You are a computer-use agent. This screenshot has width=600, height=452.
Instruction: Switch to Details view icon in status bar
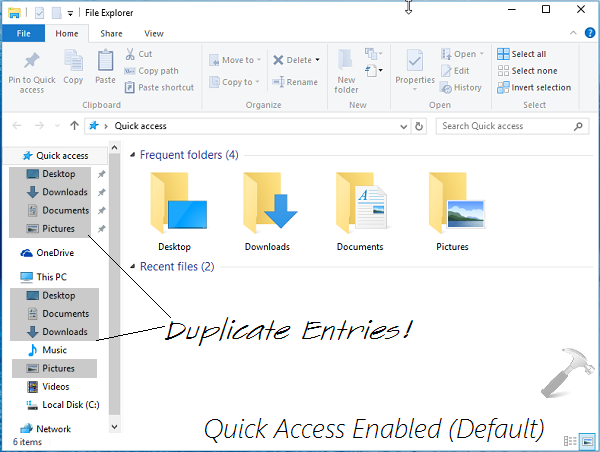pos(570,441)
